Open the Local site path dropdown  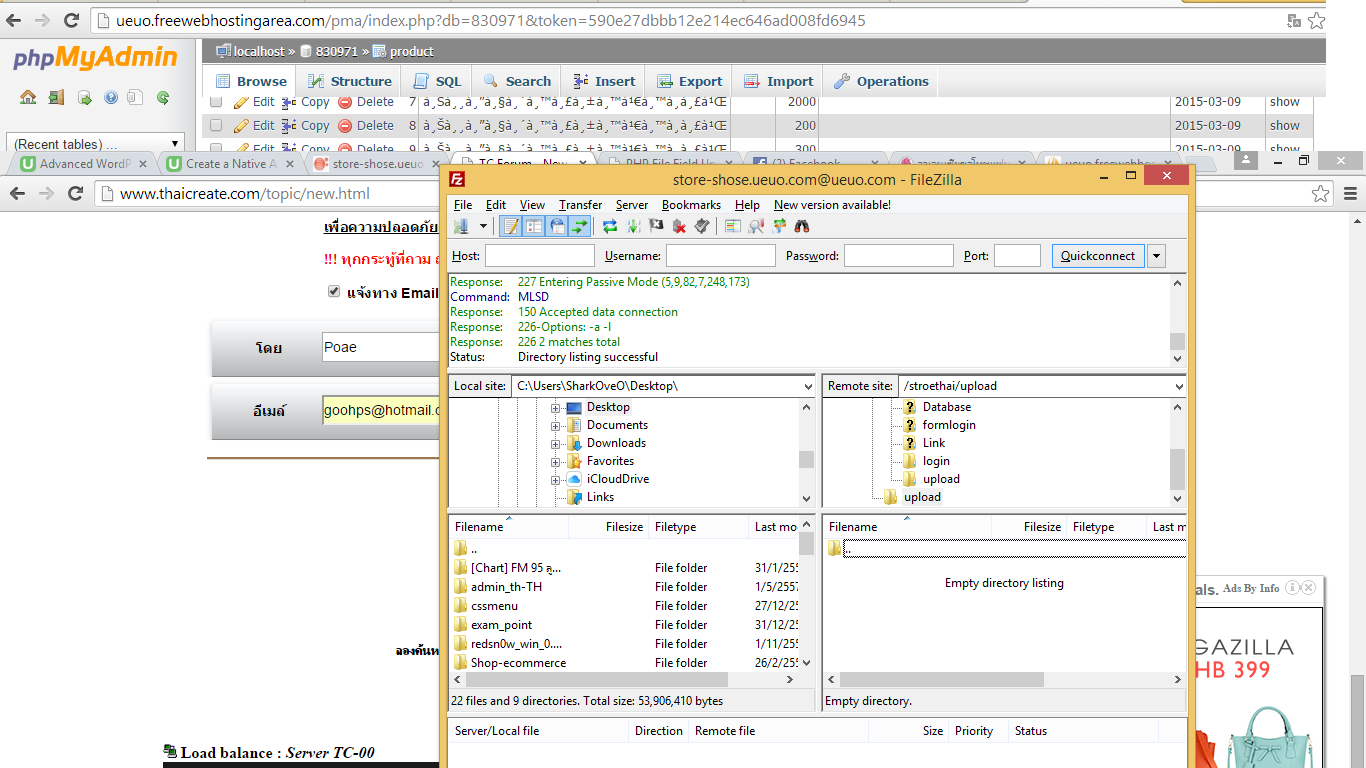pyautogui.click(x=808, y=386)
